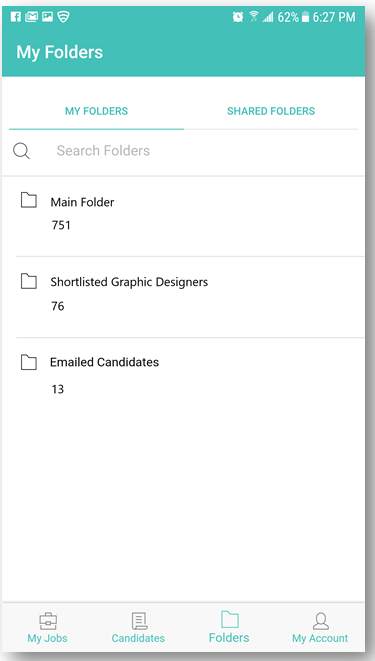Click the Shortlisted Graphic Designers folder icon
The width and height of the screenshot is (375, 661).
tap(29, 281)
